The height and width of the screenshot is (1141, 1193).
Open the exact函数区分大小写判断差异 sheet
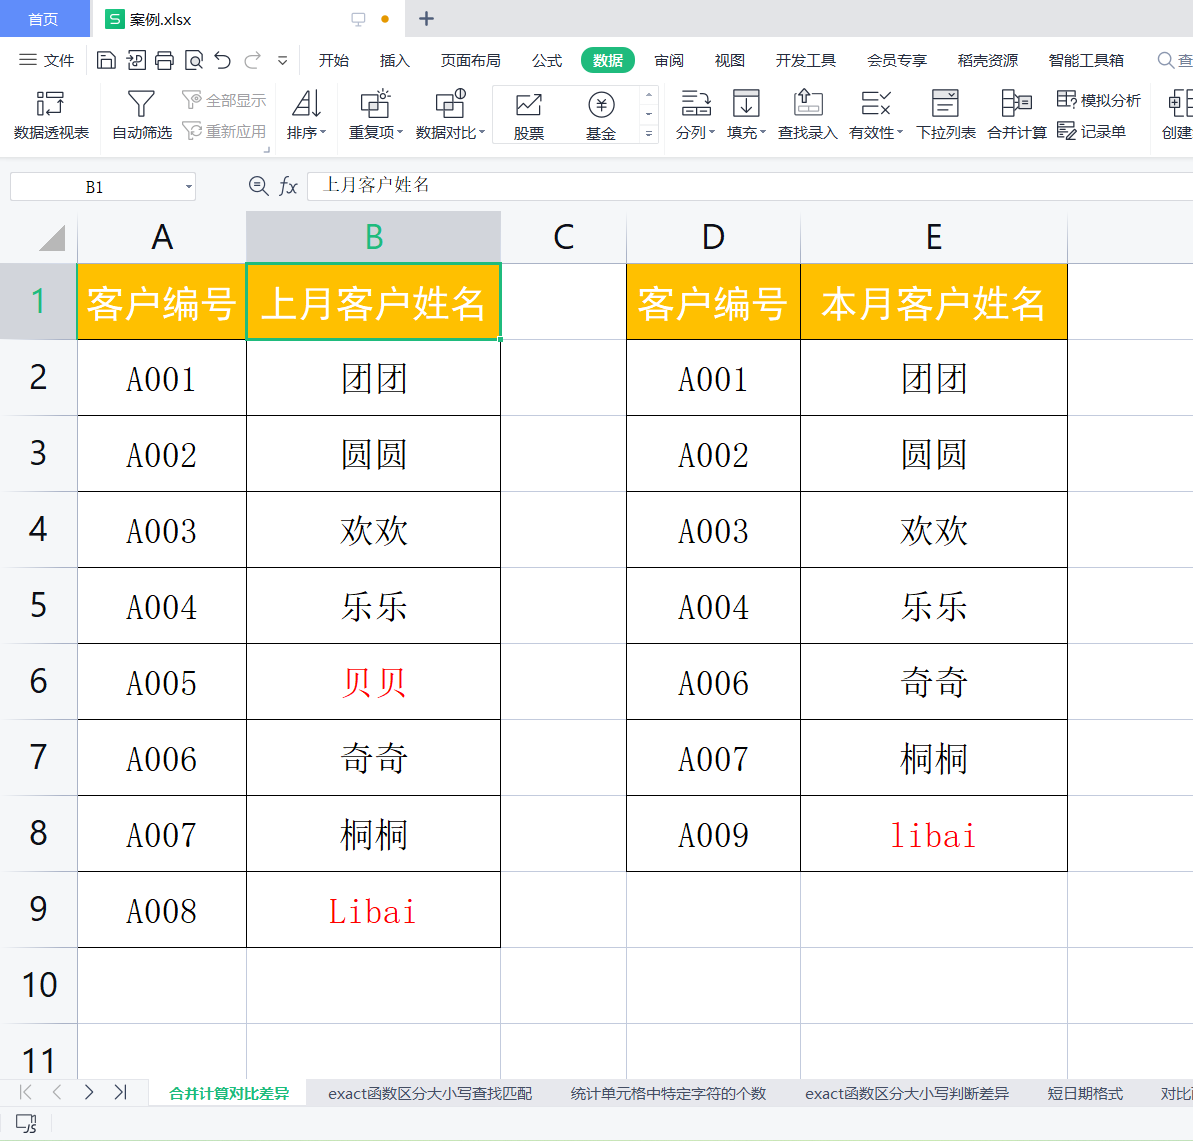(x=907, y=1093)
